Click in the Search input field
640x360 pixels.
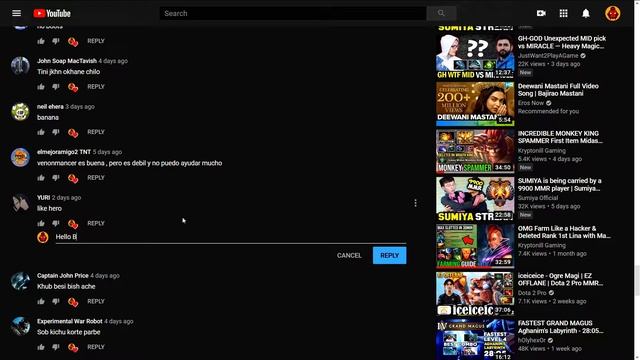(x=293, y=13)
